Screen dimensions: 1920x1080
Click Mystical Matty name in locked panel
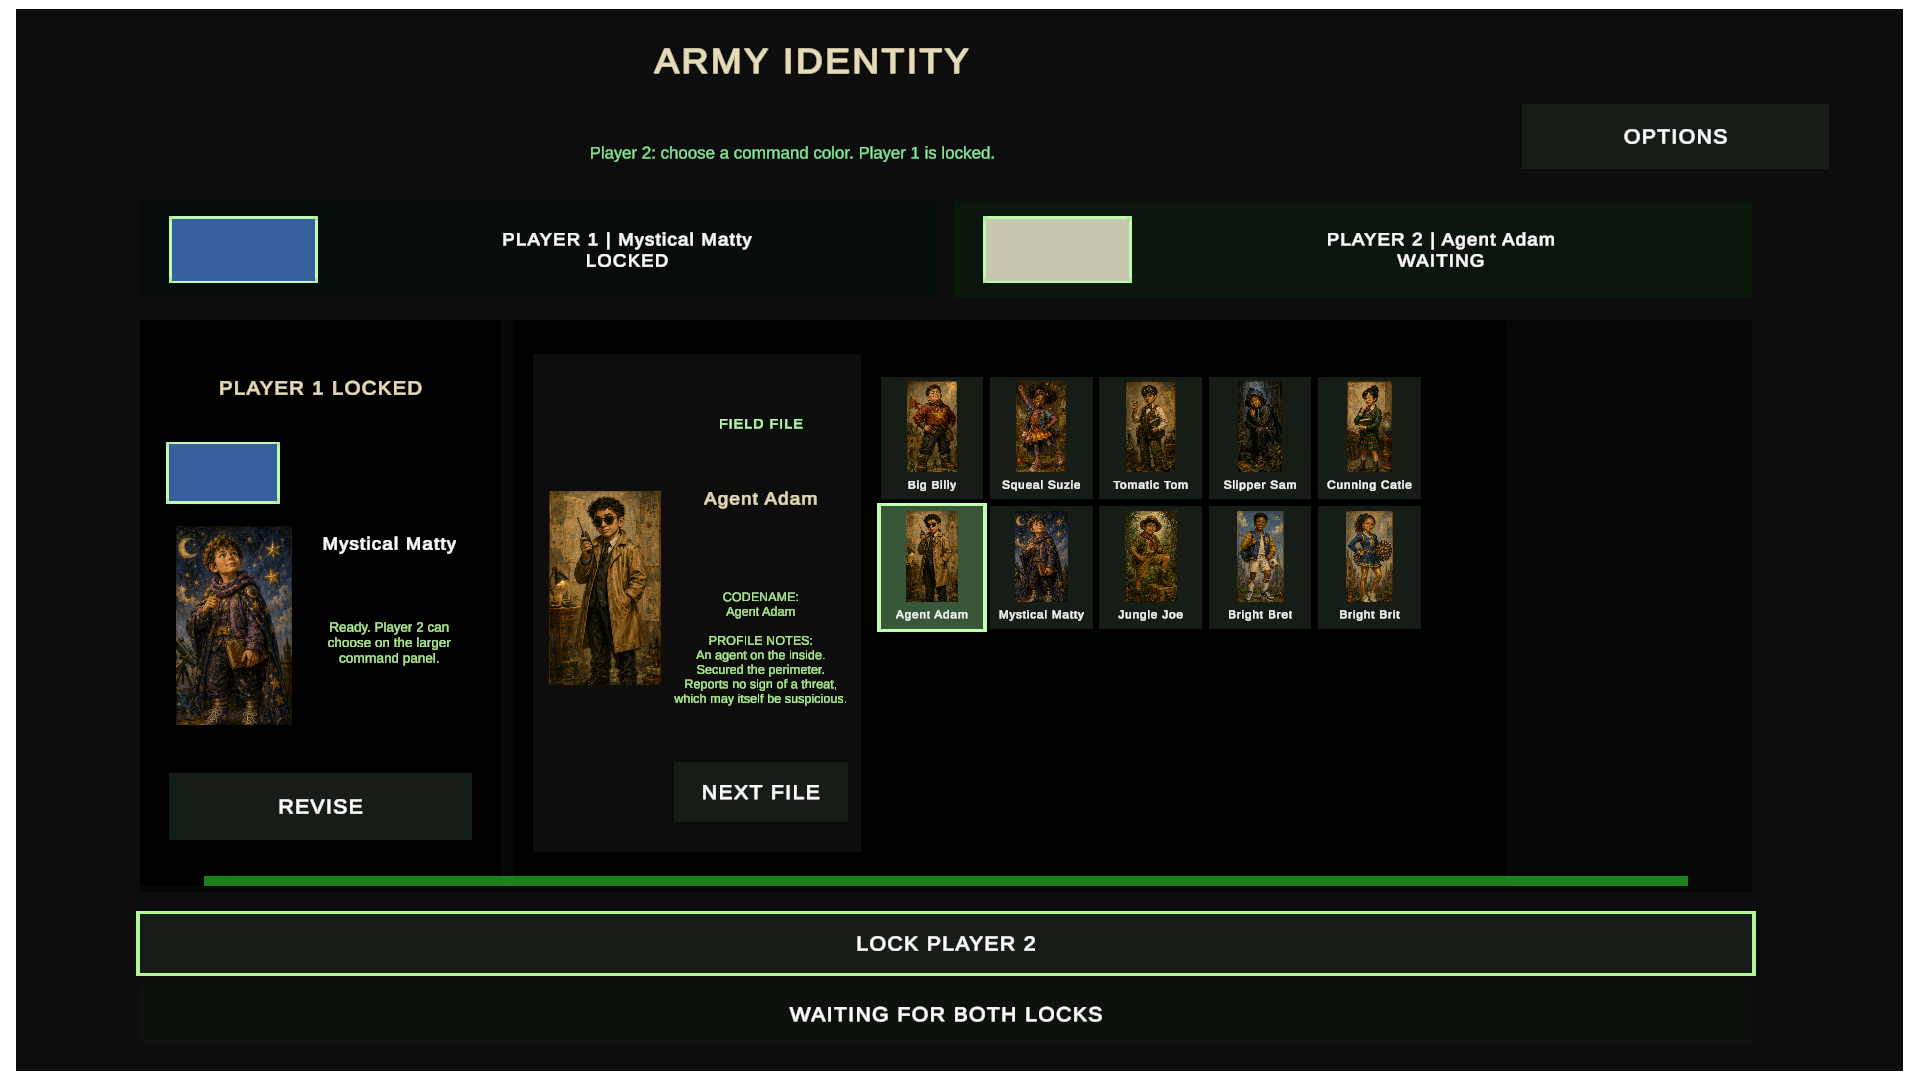click(389, 544)
